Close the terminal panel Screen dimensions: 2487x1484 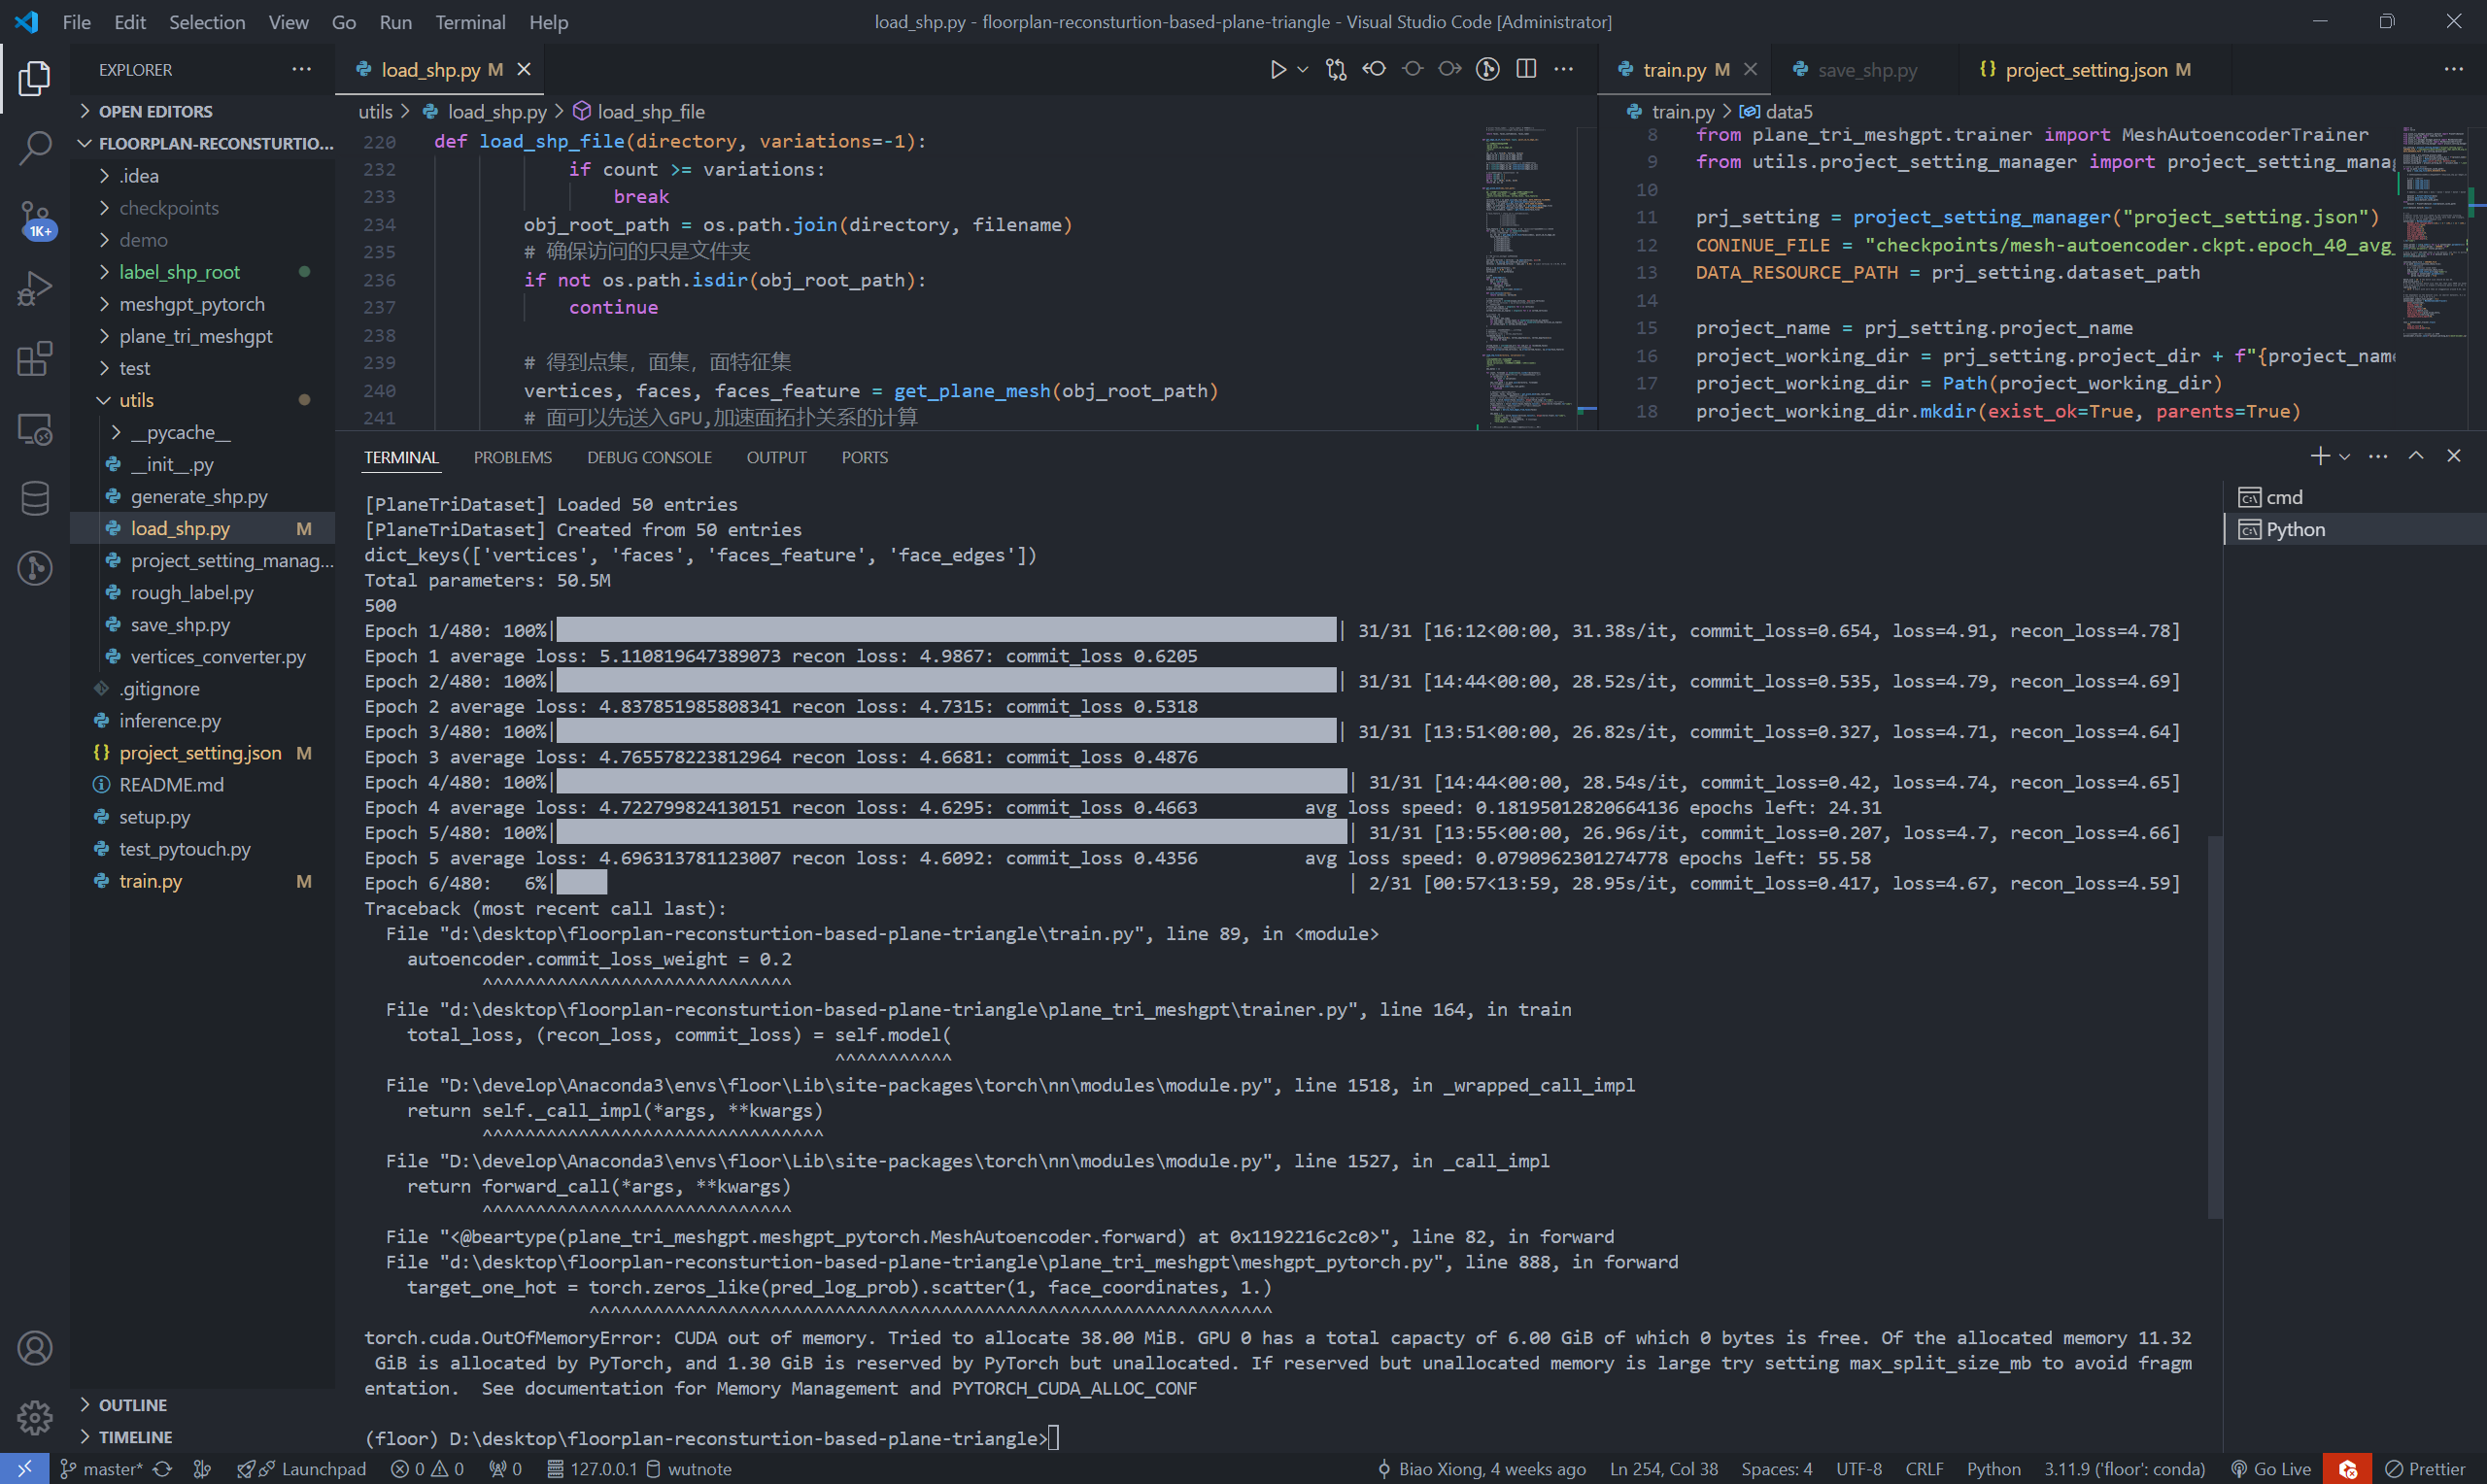pos(2453,456)
